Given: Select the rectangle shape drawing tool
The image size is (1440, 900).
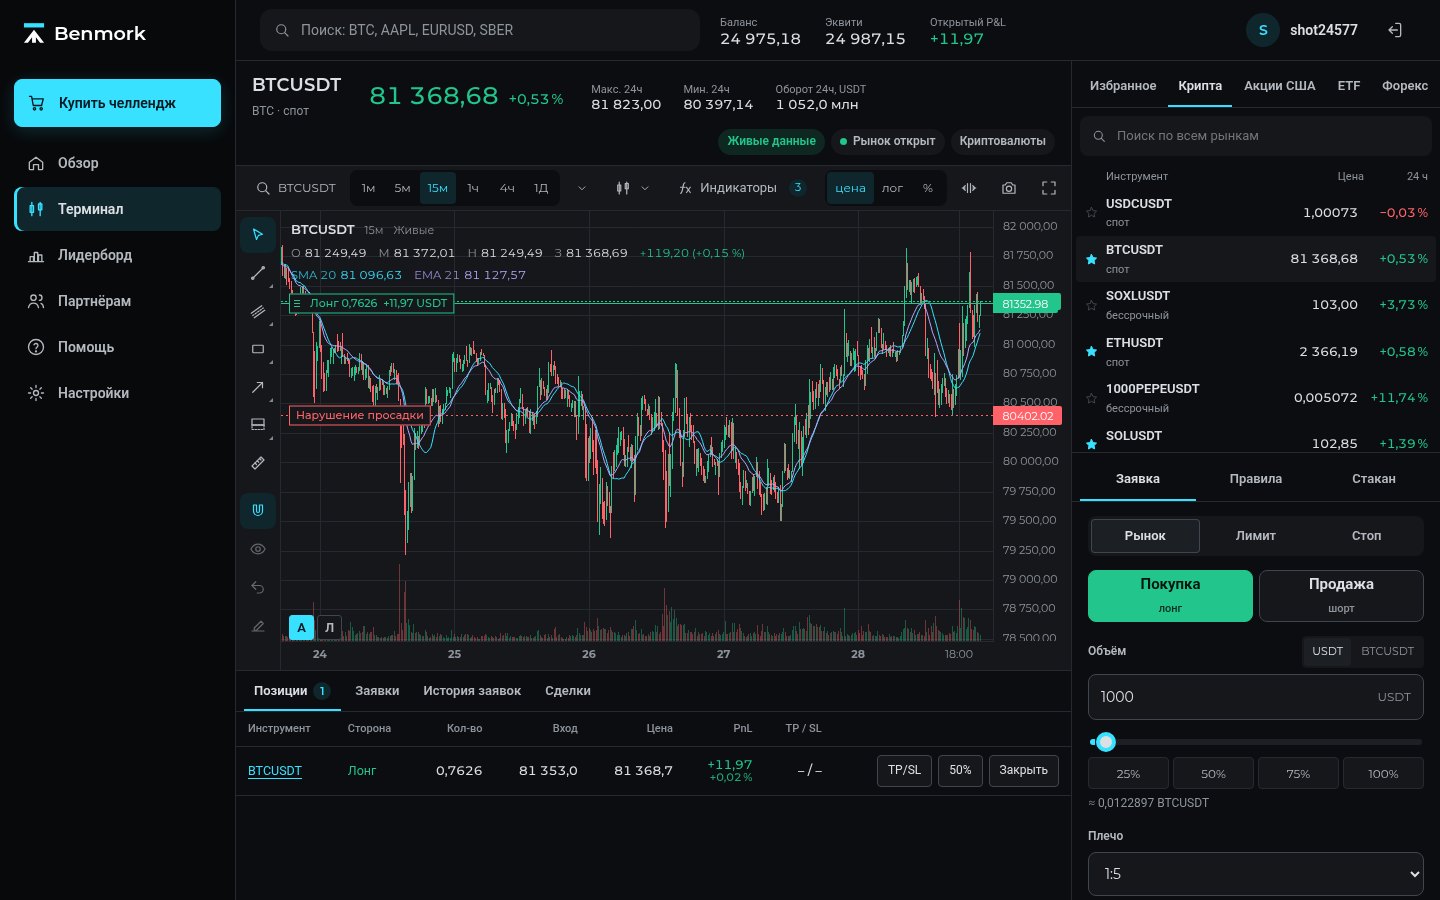Looking at the screenshot, I should [258, 349].
